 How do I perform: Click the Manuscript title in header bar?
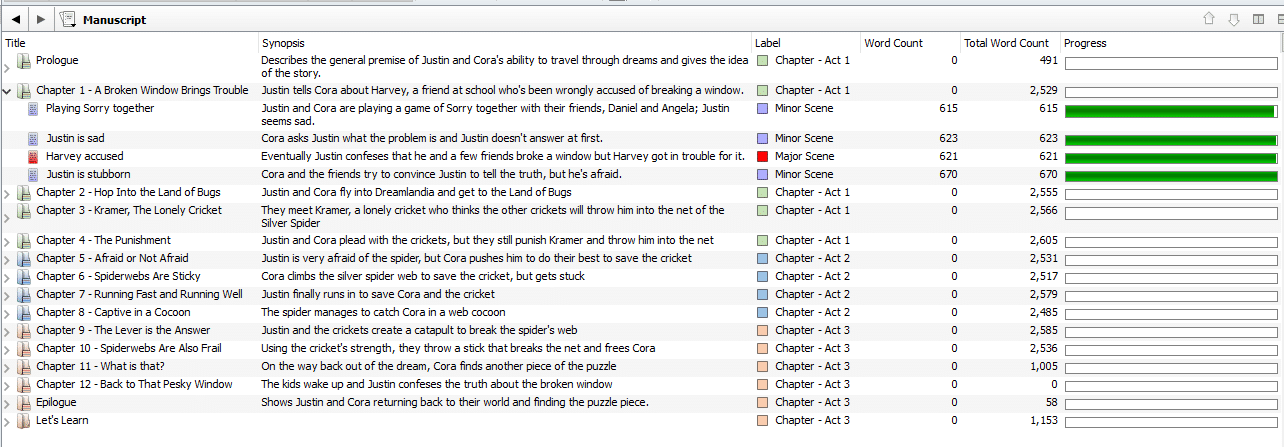(114, 20)
